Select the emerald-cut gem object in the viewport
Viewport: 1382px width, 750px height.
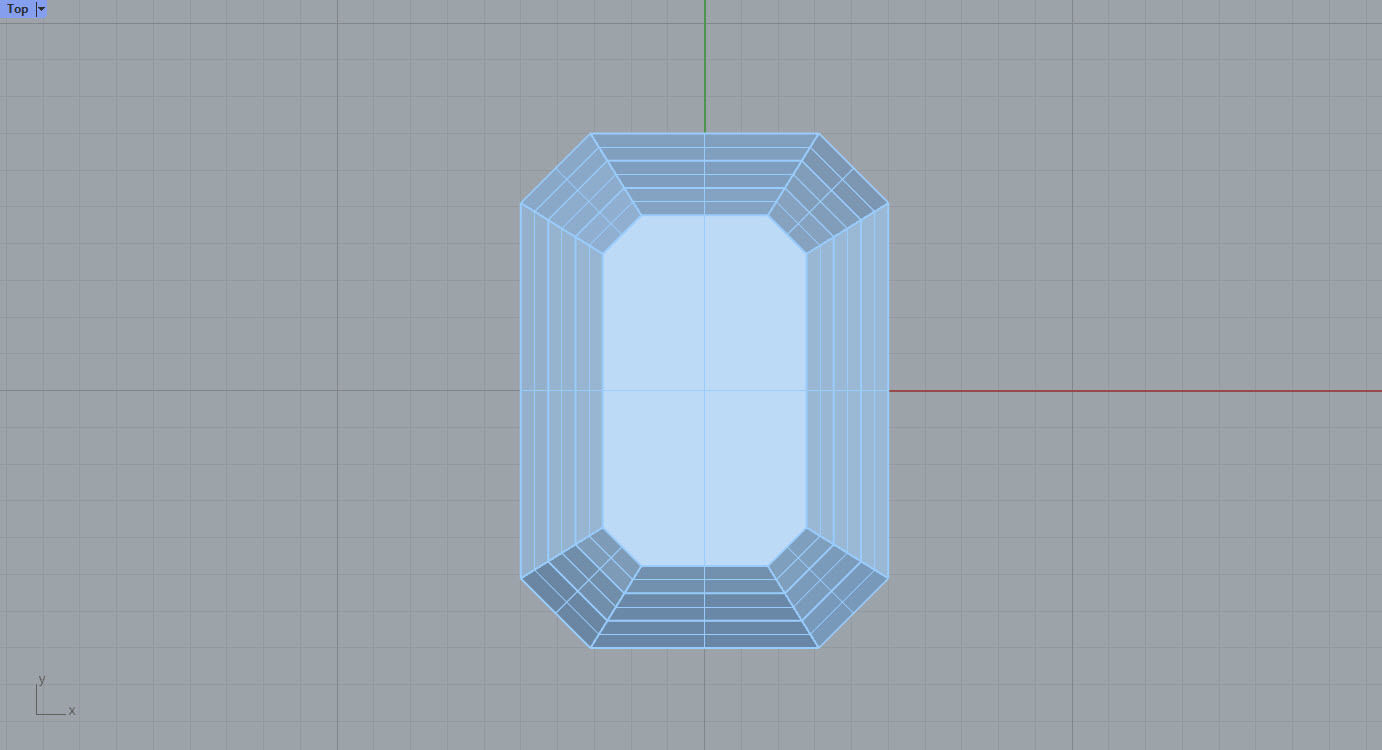pos(704,390)
